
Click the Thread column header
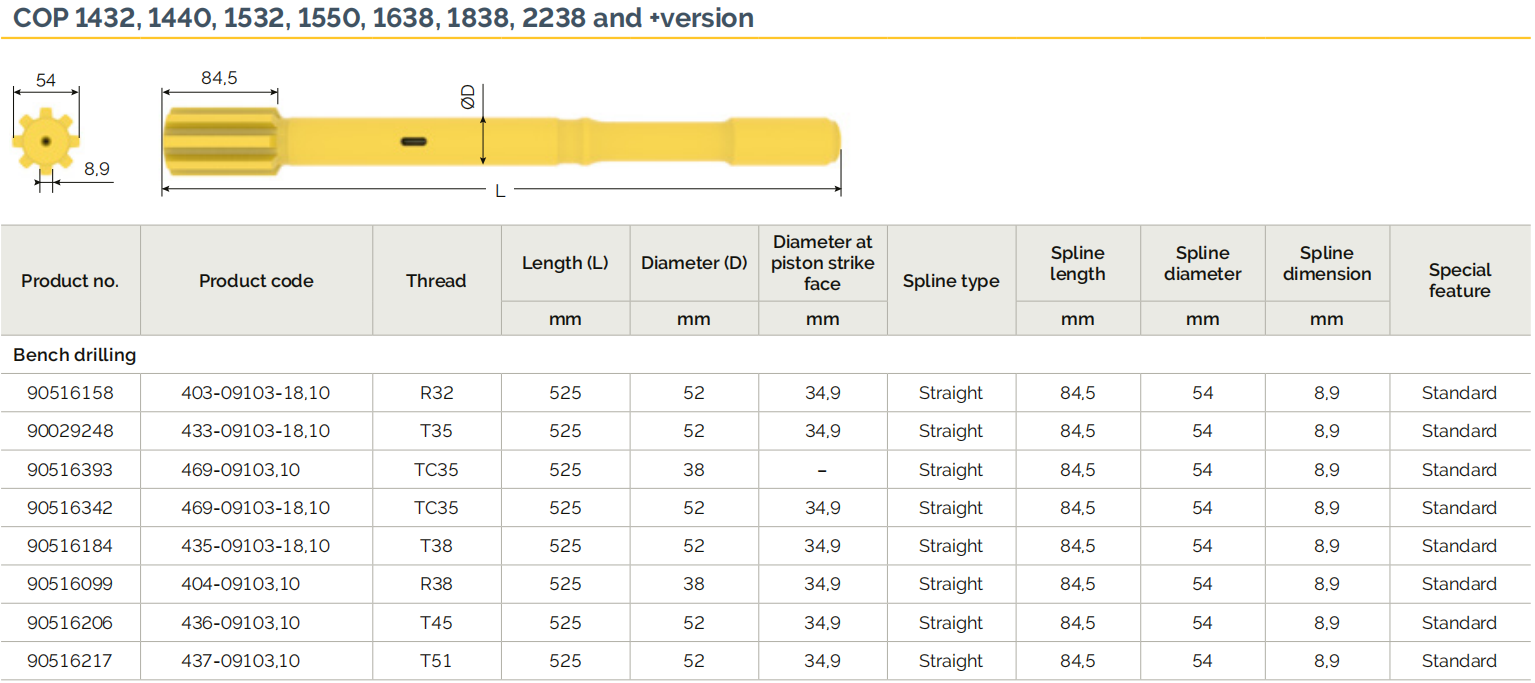[x=436, y=281]
